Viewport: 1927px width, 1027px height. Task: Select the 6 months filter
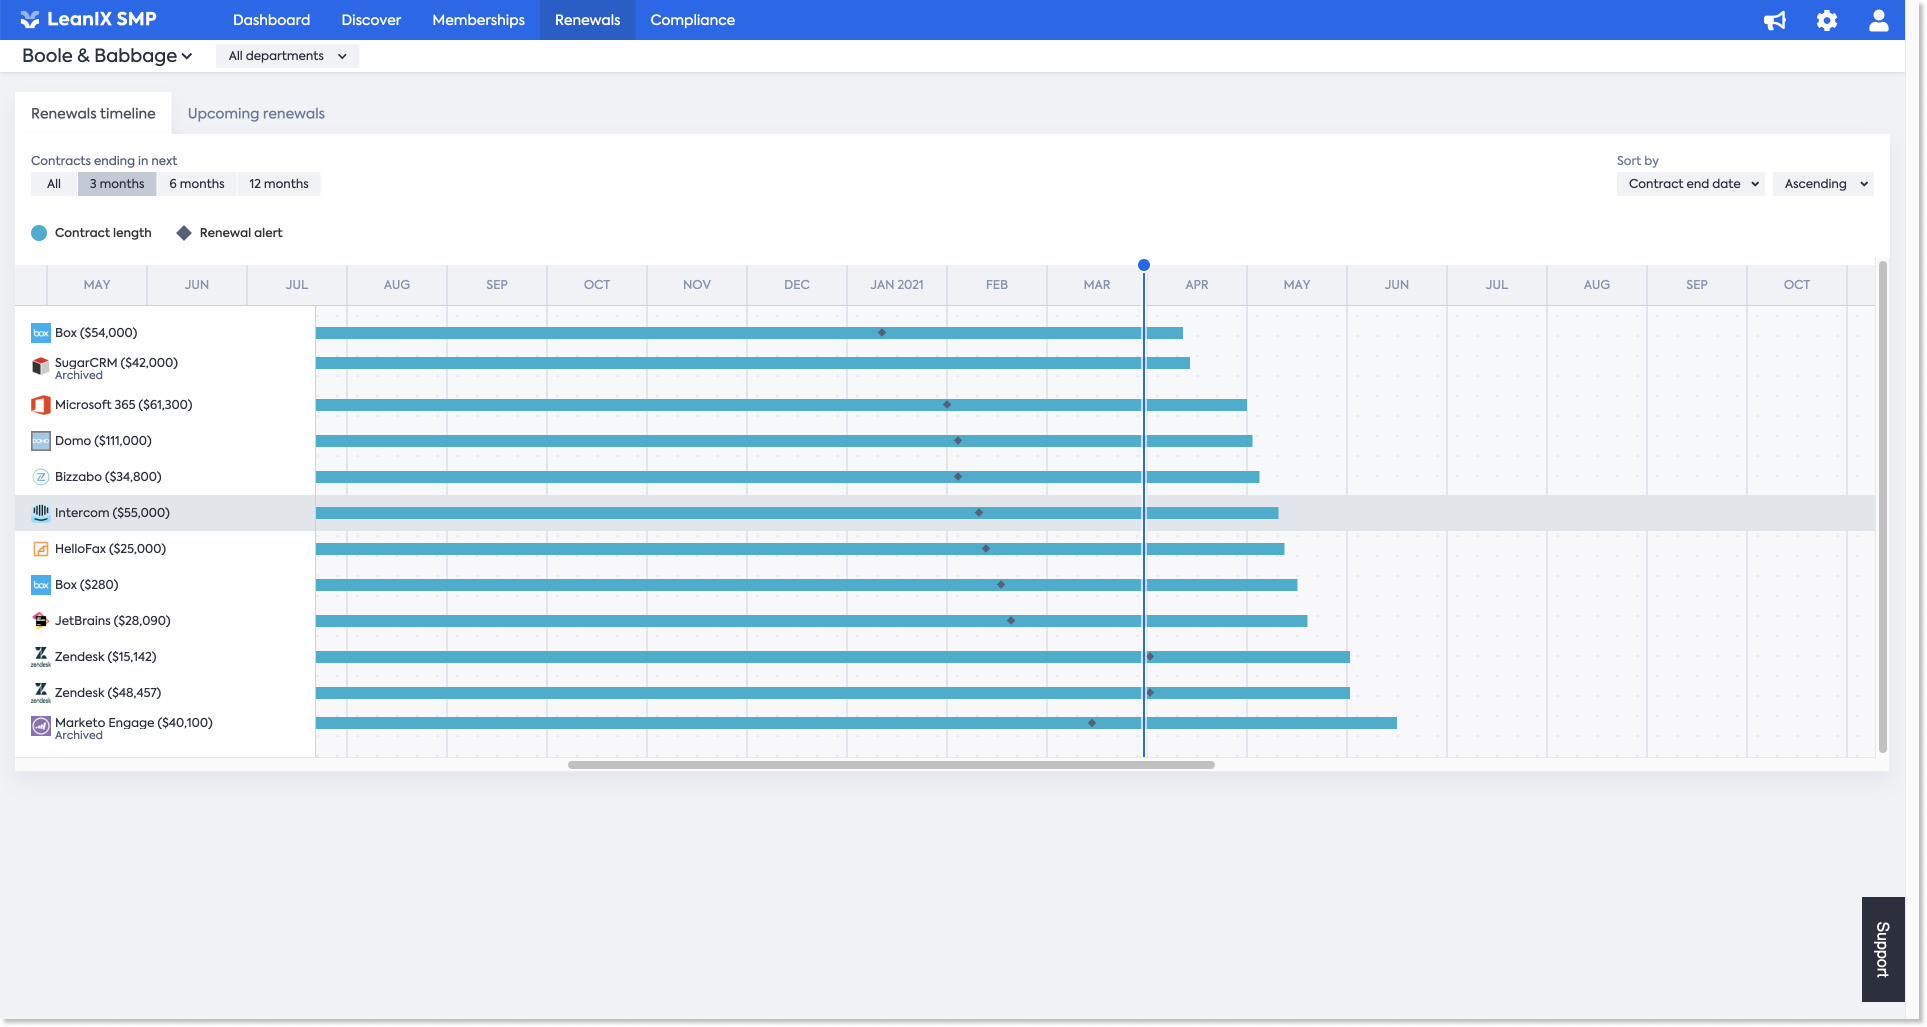click(197, 184)
